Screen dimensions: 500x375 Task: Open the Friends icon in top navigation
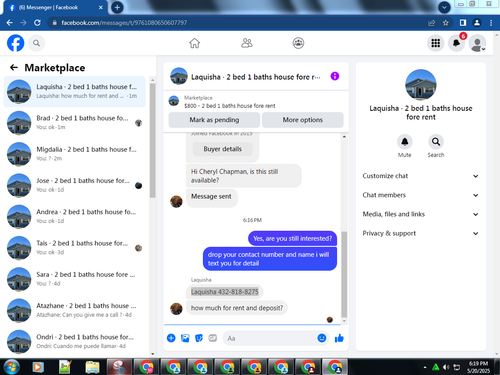247,43
